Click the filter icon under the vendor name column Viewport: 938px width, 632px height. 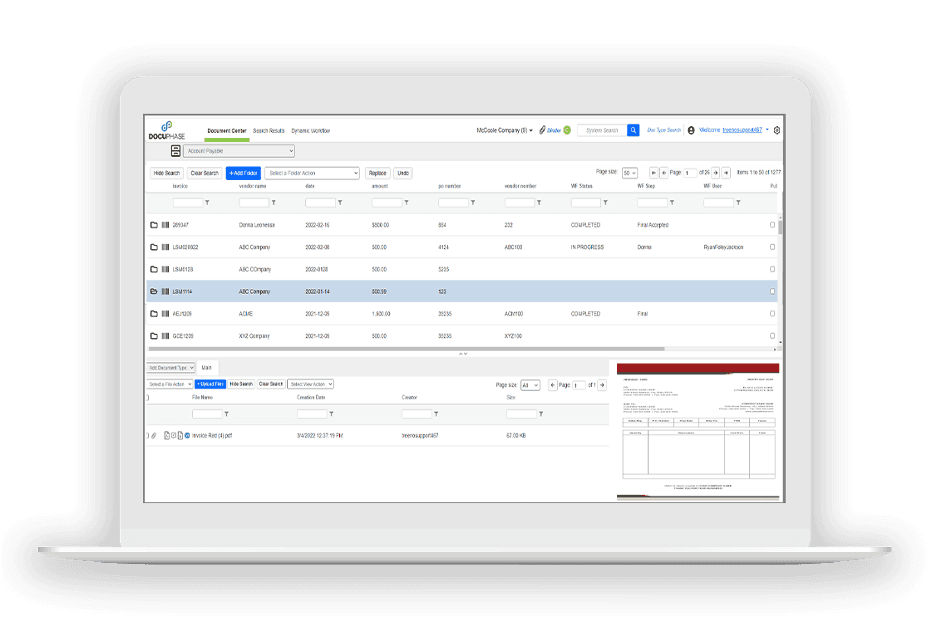272,203
